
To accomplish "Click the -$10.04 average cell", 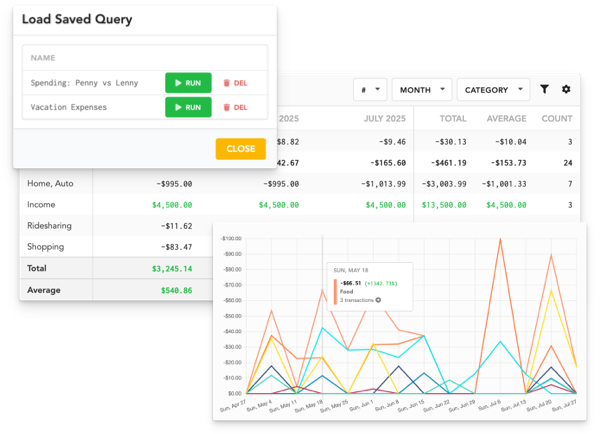I will [x=511, y=142].
